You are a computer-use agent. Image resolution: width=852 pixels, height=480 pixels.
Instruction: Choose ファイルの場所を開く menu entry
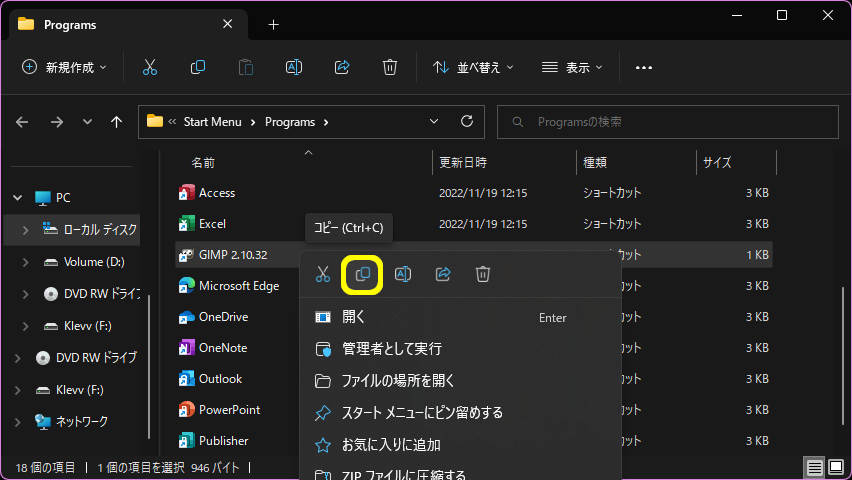pyautogui.click(x=398, y=381)
